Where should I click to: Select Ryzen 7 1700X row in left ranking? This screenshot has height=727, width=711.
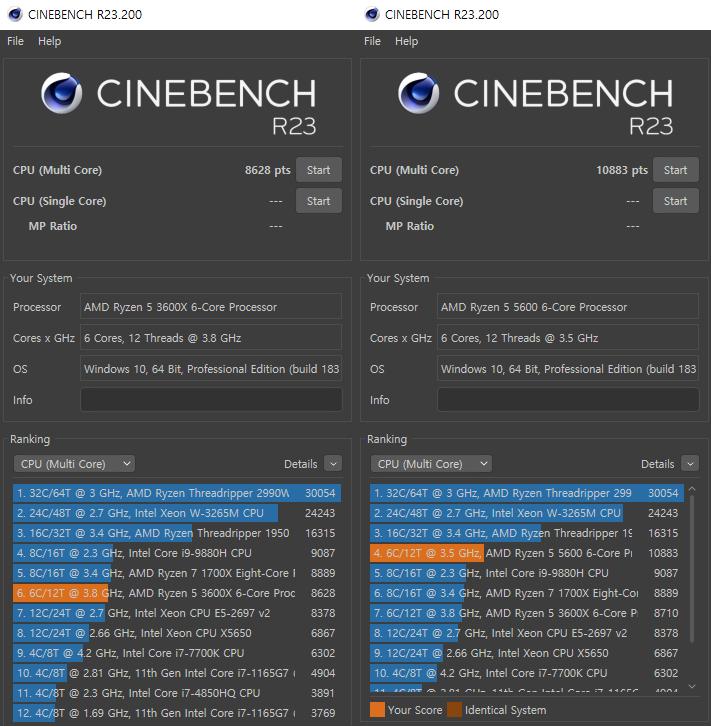click(x=177, y=573)
